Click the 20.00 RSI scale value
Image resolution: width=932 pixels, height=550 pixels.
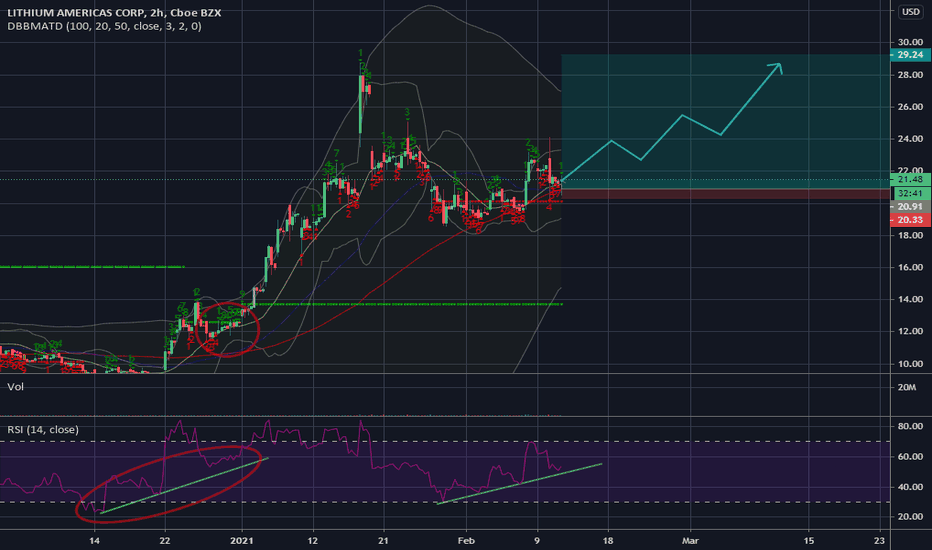tap(910, 517)
